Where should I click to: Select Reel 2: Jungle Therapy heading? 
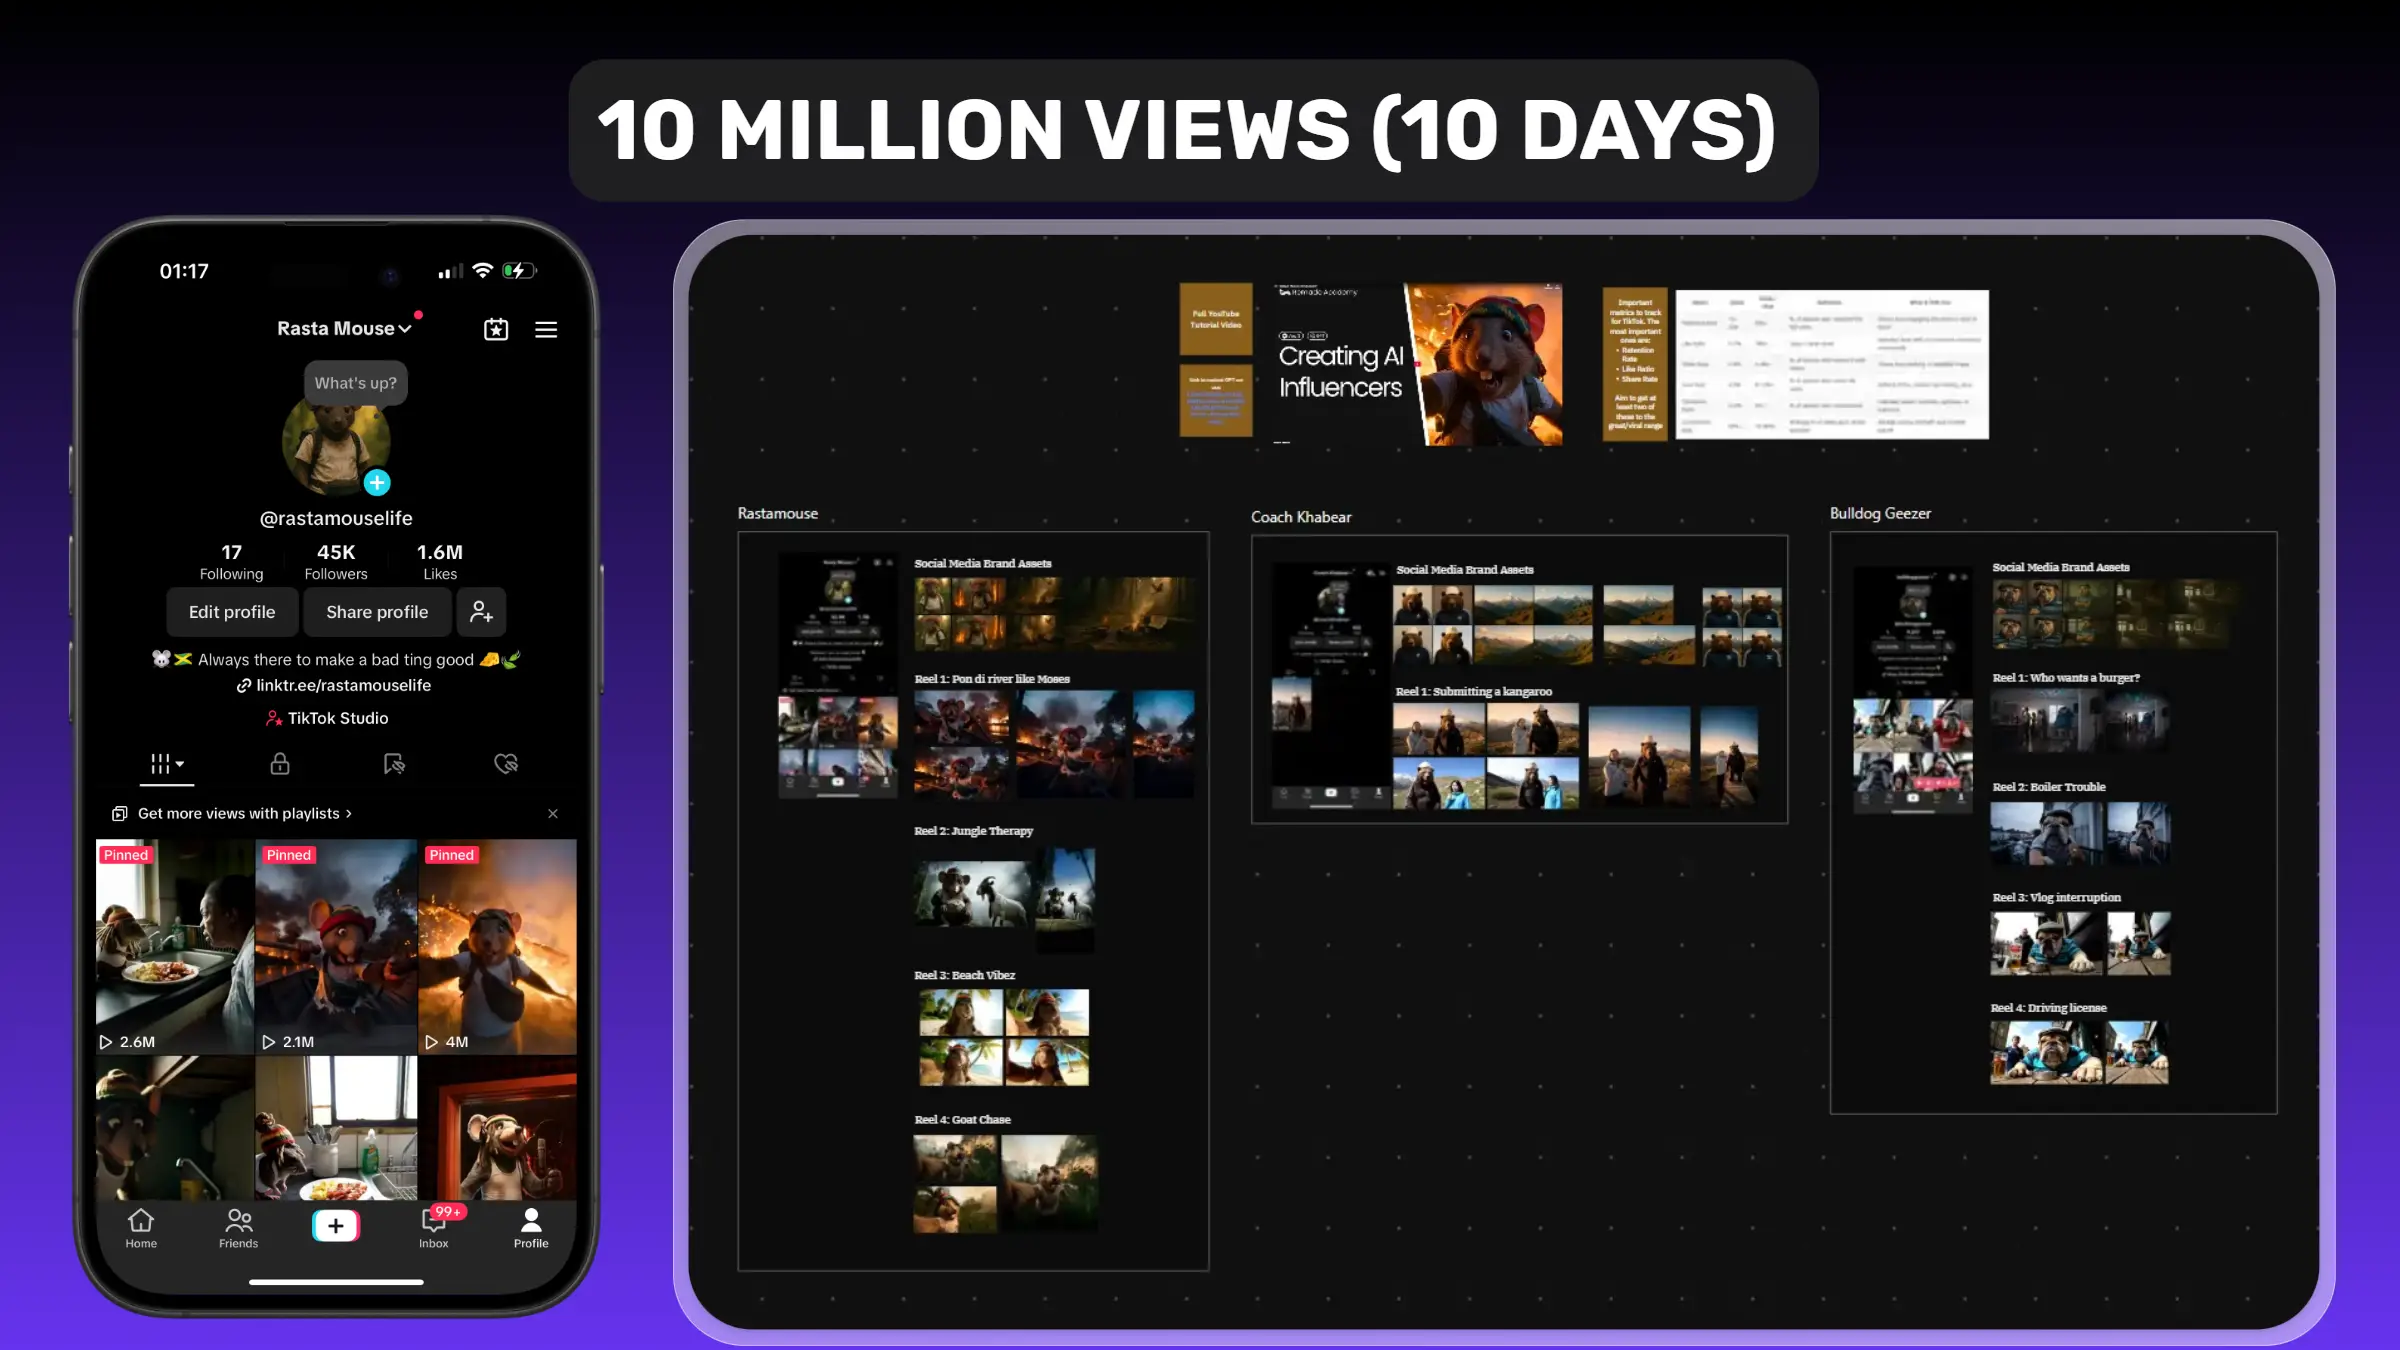[x=973, y=831]
